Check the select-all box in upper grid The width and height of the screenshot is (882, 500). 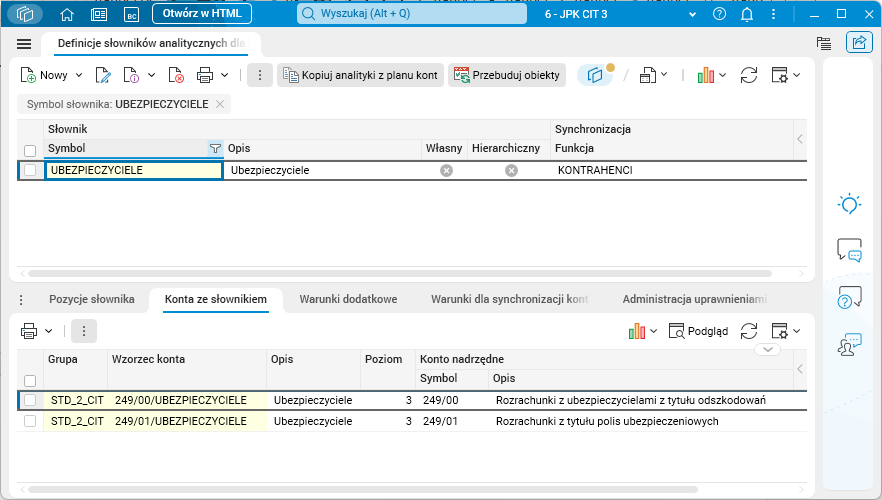tap(30, 151)
